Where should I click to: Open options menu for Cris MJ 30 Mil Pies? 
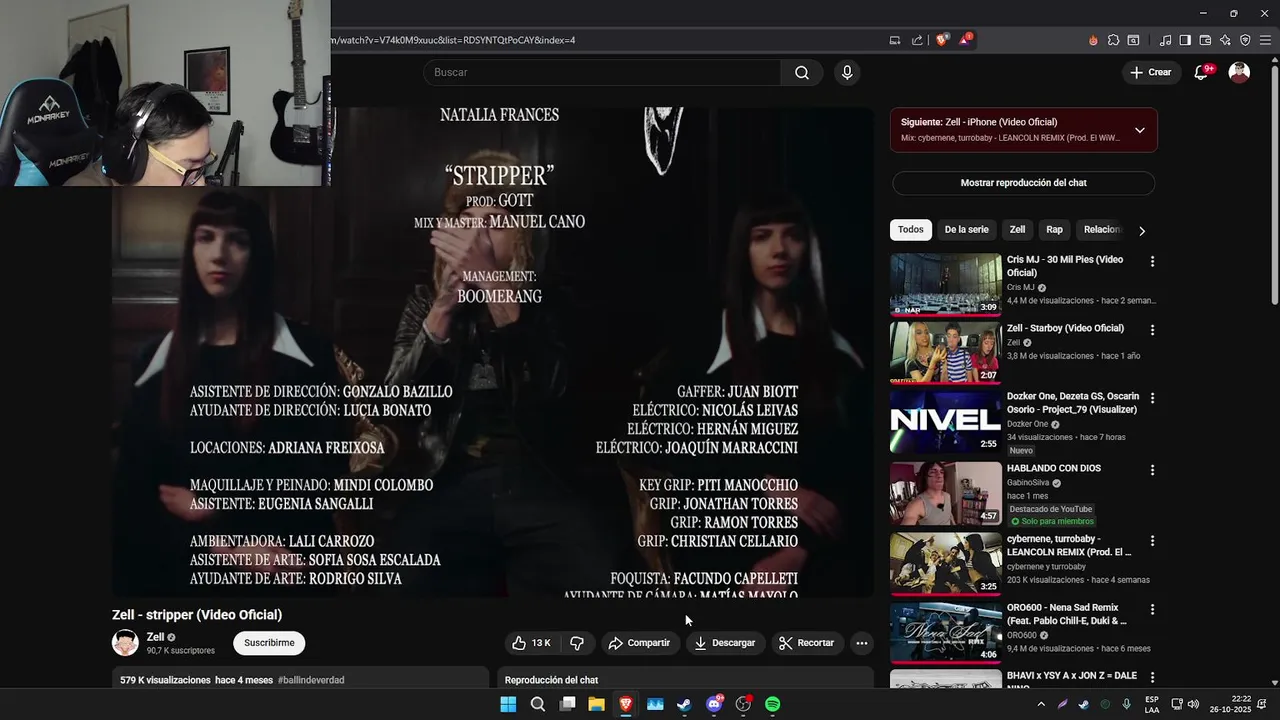pos(1152,261)
